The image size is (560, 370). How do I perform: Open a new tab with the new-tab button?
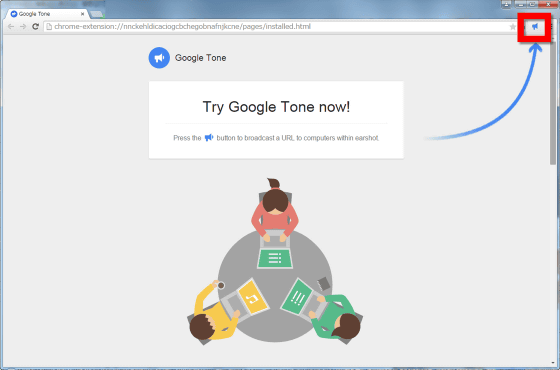pos(96,14)
